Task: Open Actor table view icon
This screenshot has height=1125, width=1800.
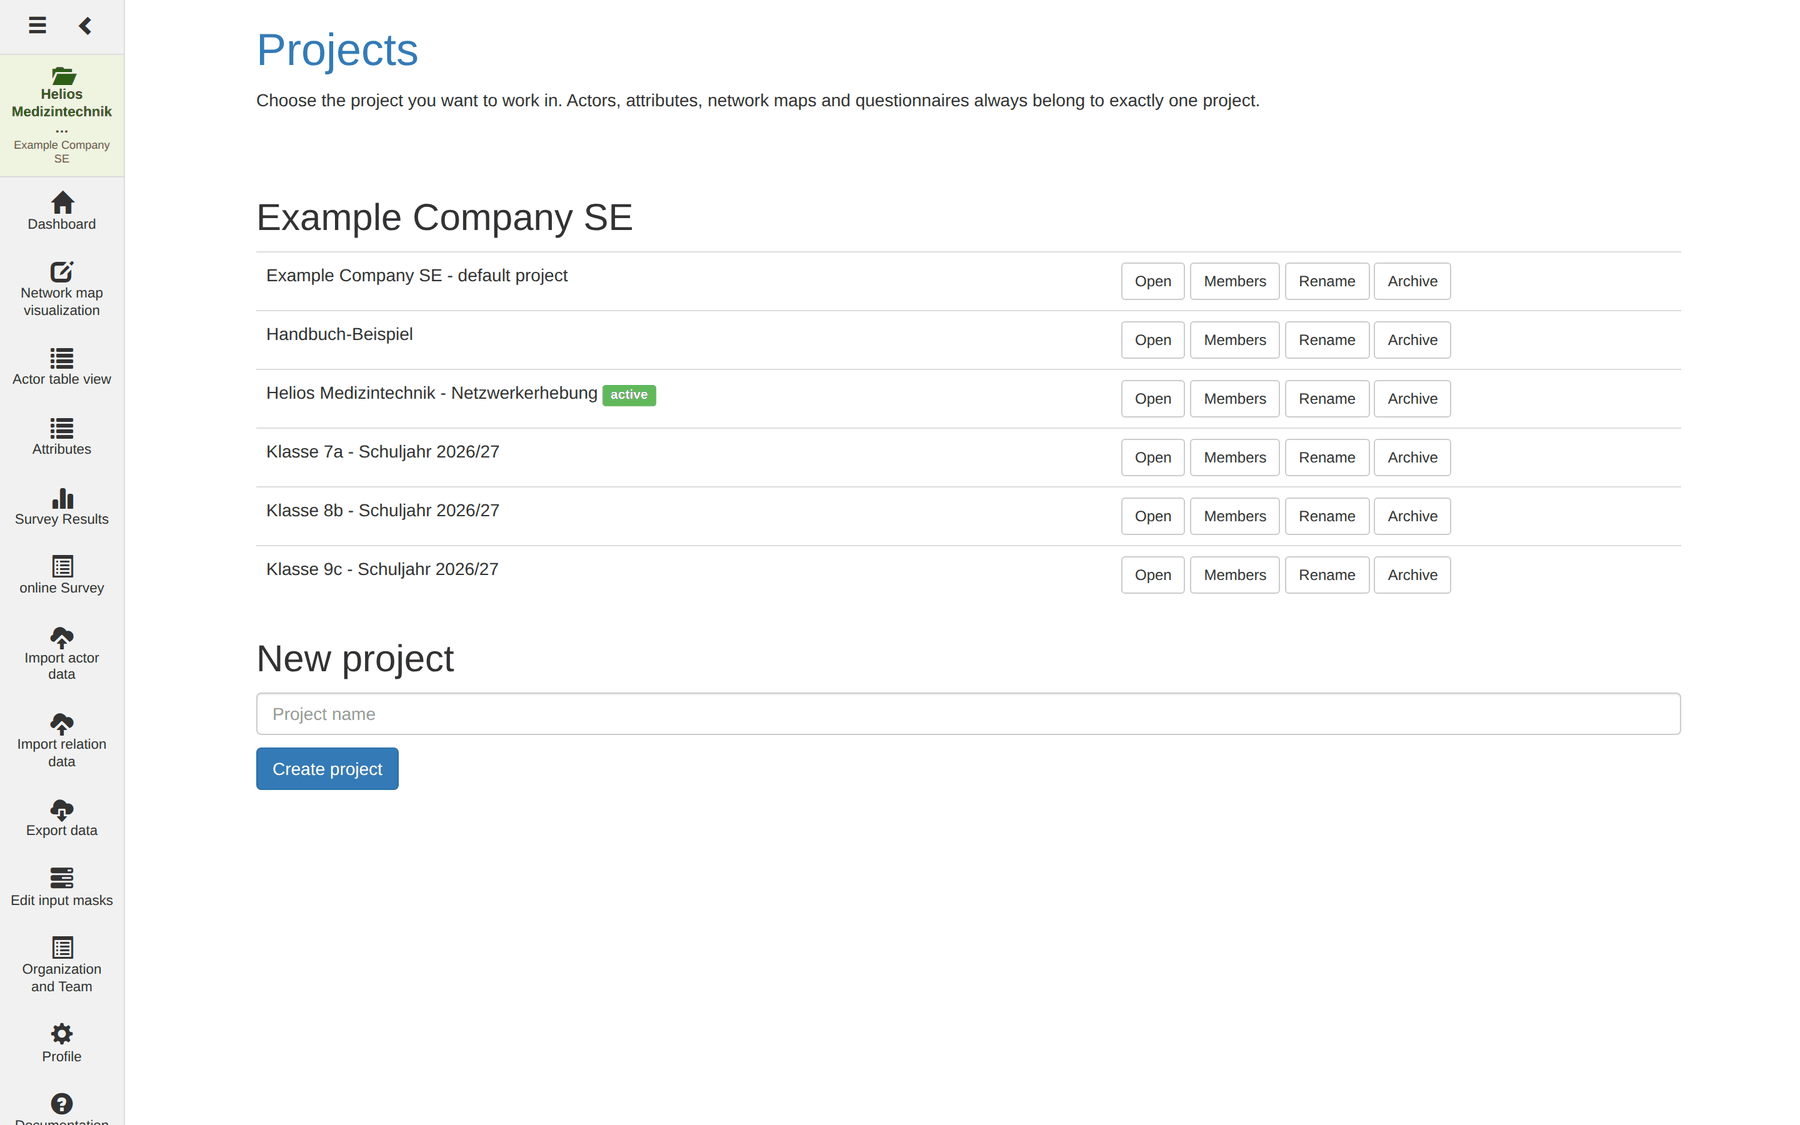Action: 62,358
